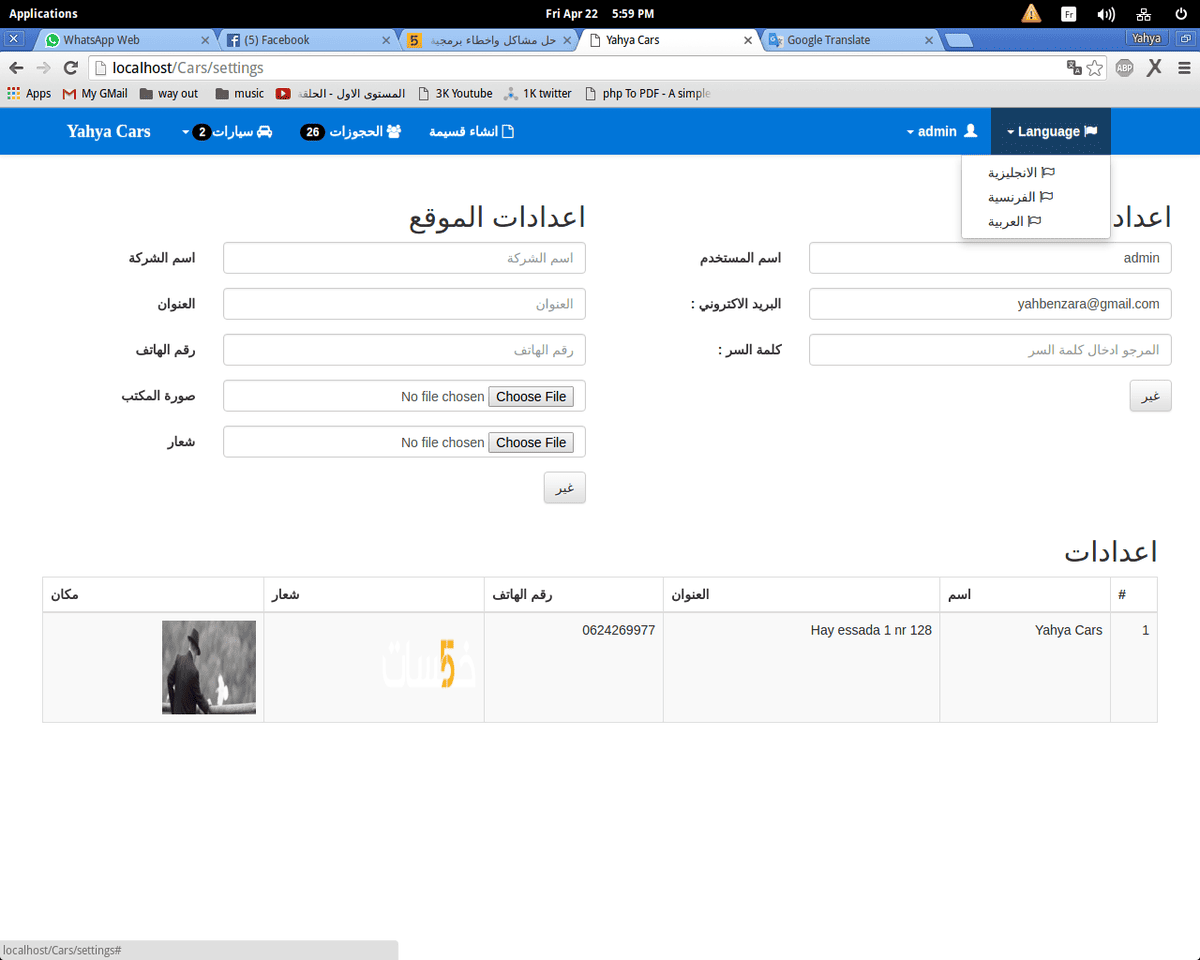Click the address bar URL
Screen dimensions: 1200x960
point(188,68)
